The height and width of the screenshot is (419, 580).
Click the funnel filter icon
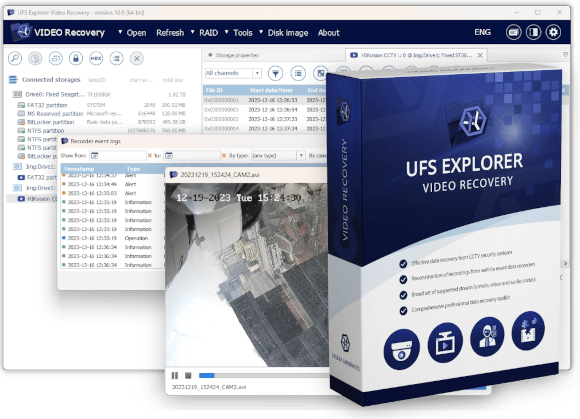click(x=275, y=73)
